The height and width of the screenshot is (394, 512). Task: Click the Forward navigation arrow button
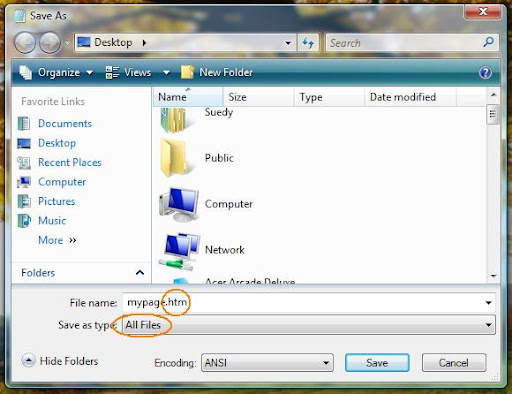(50, 43)
